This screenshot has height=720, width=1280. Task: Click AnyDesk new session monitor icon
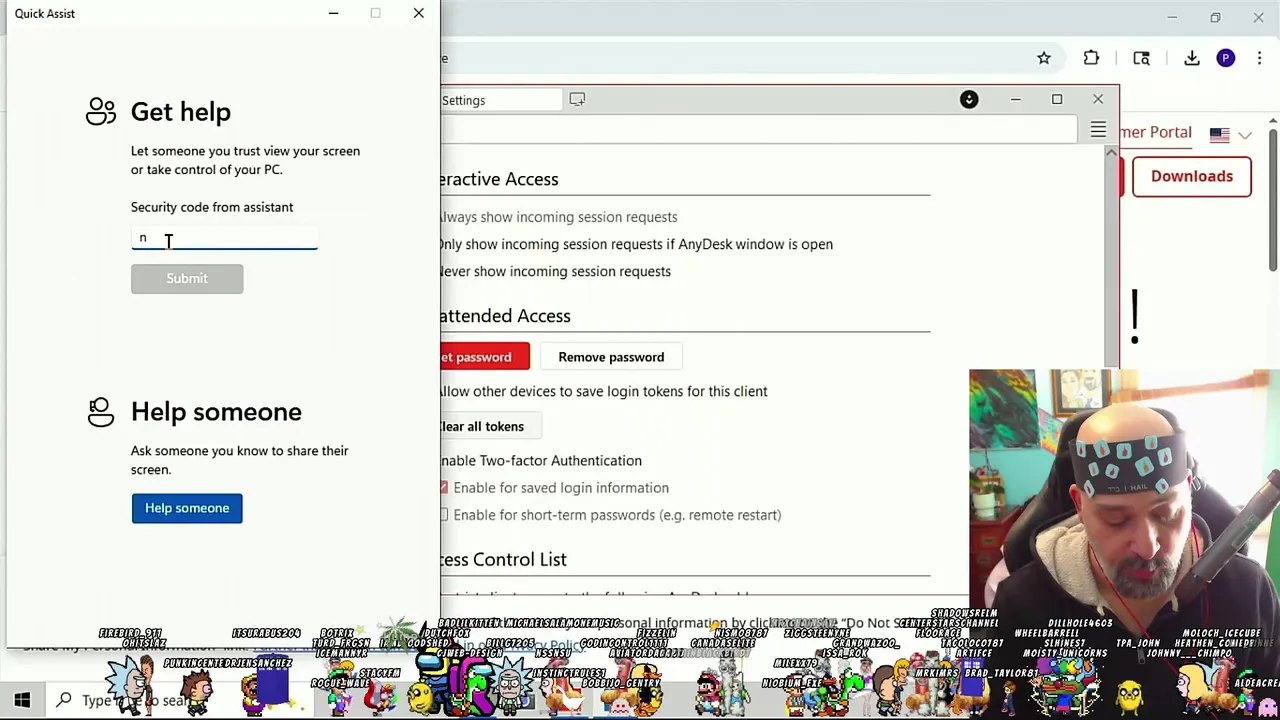577,99
